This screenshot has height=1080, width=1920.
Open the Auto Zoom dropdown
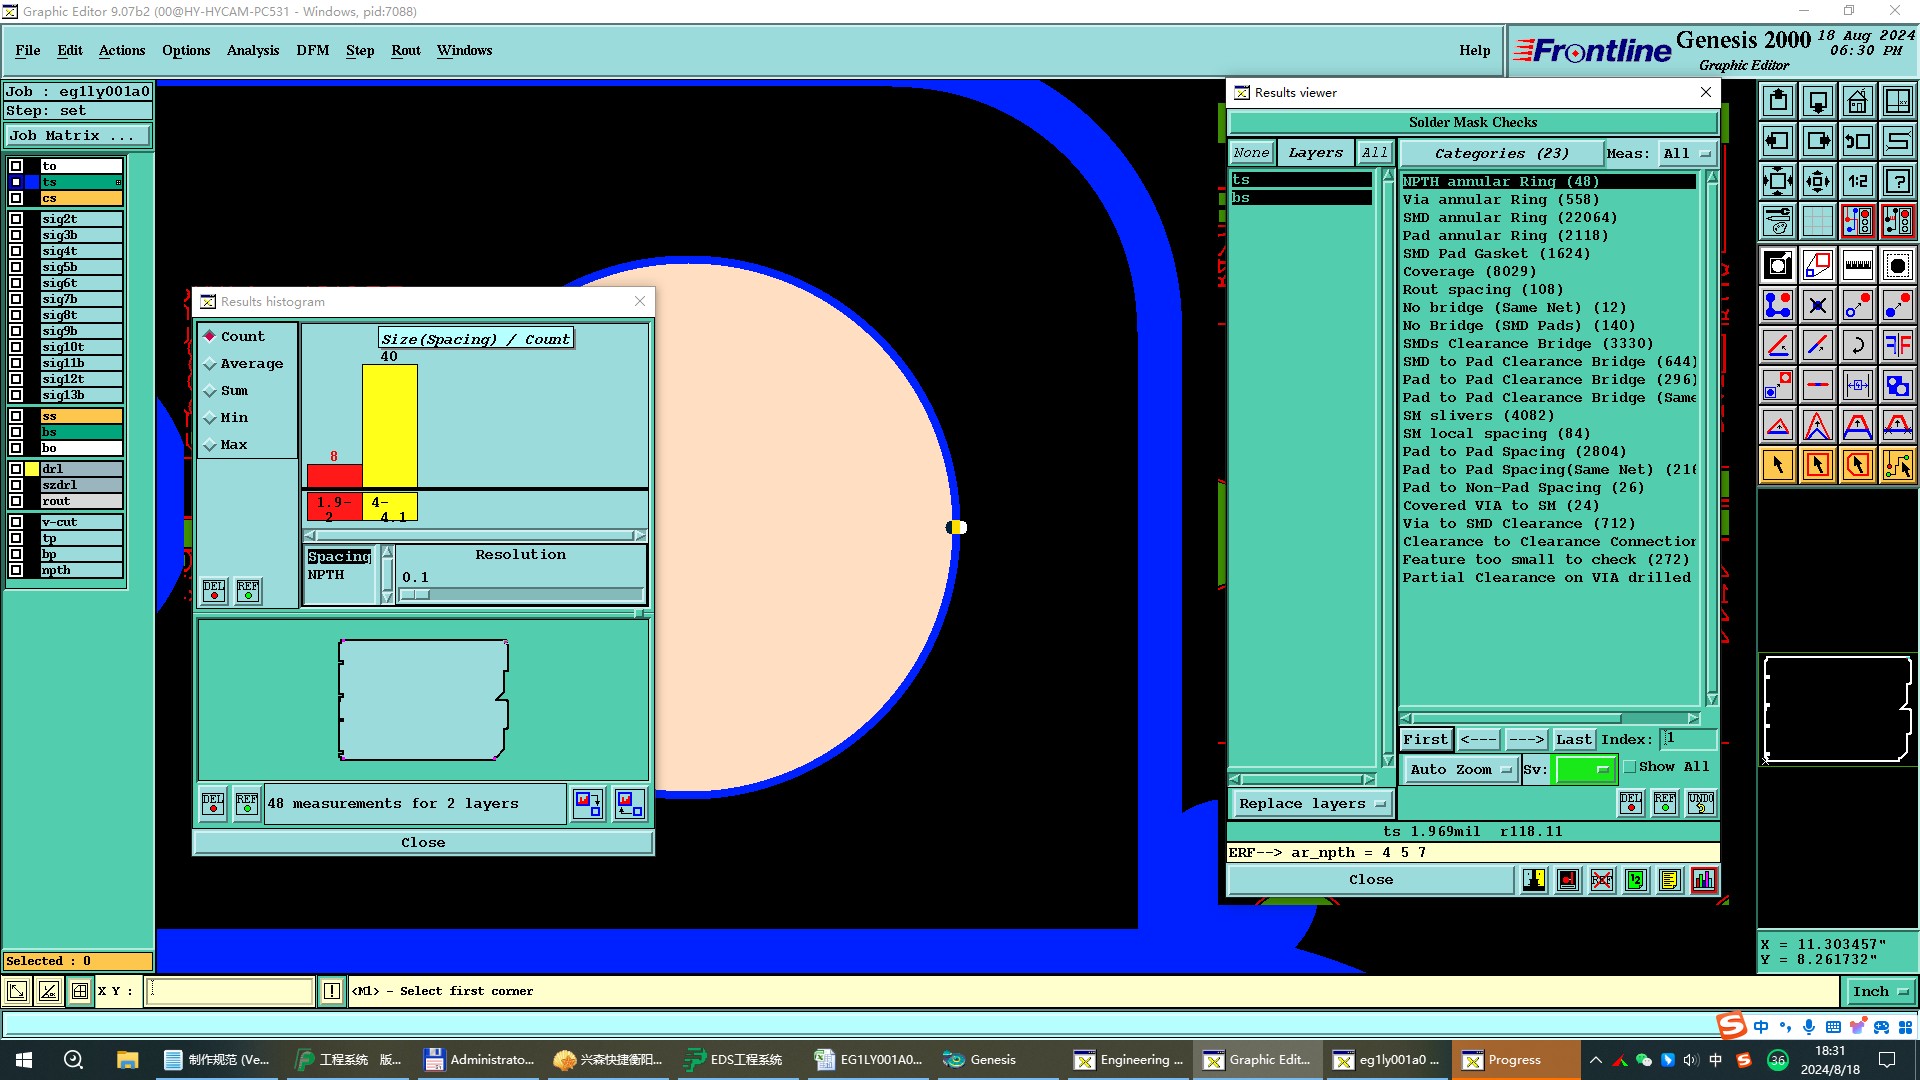pos(1460,769)
